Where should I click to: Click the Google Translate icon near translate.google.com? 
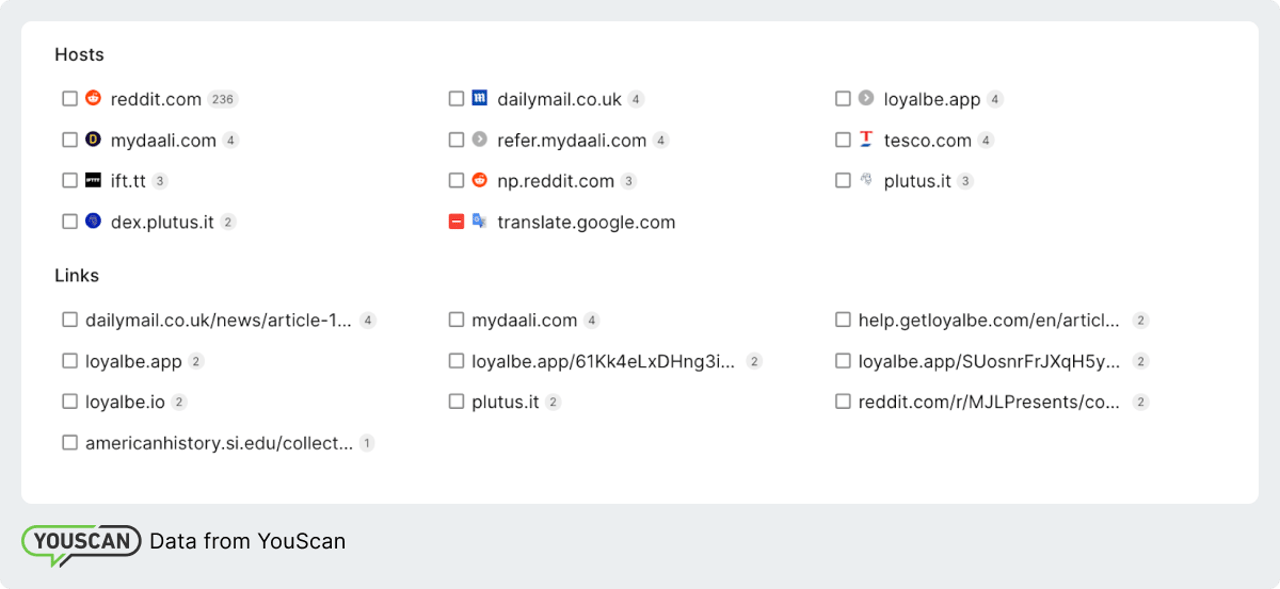(x=479, y=221)
